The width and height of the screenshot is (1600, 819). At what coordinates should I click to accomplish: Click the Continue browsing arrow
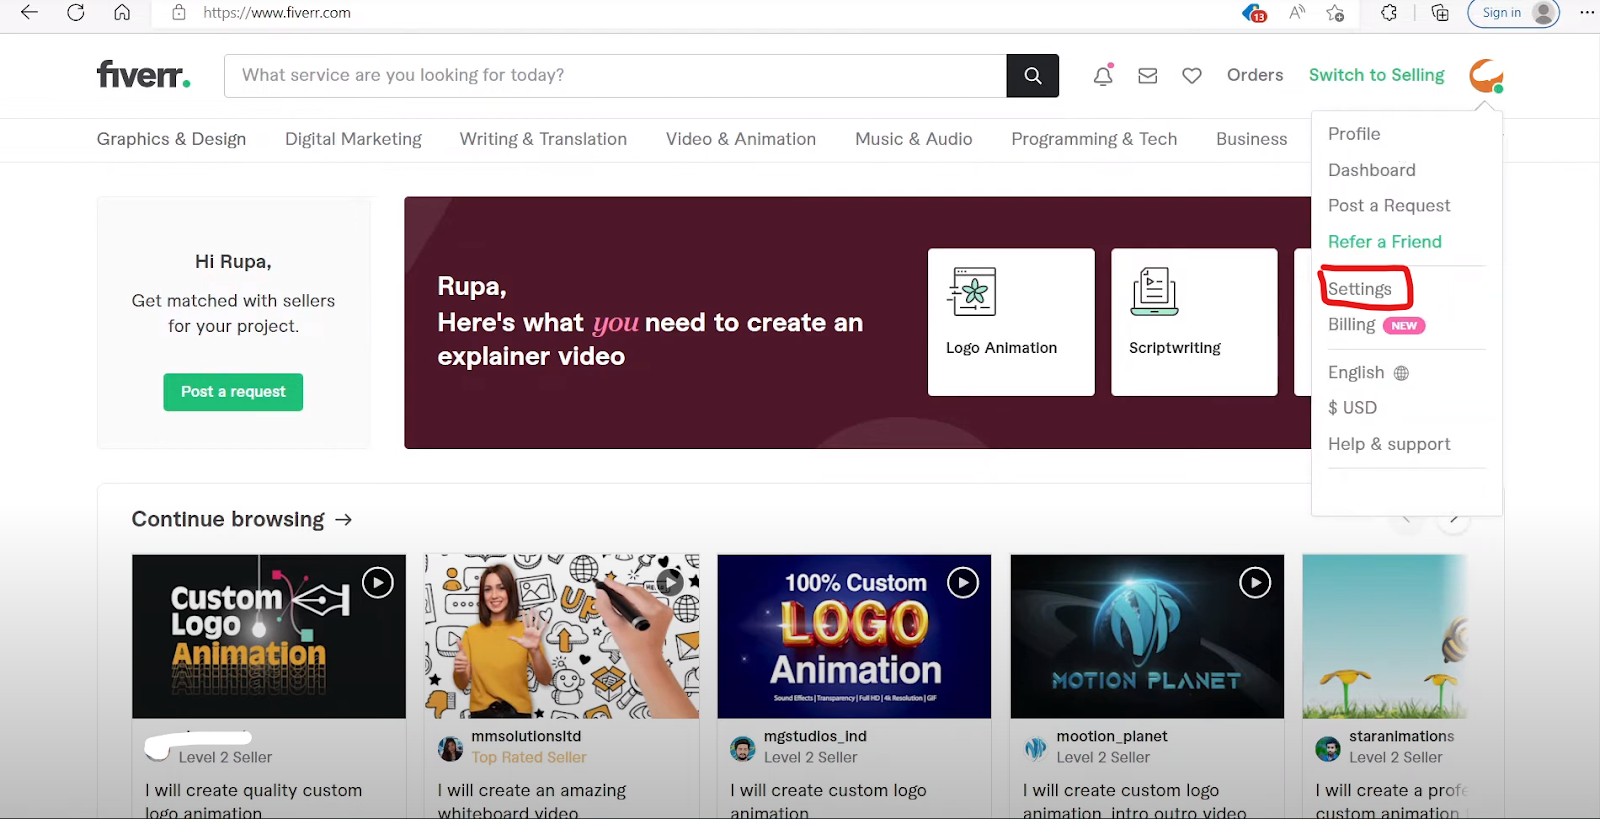[x=344, y=520]
